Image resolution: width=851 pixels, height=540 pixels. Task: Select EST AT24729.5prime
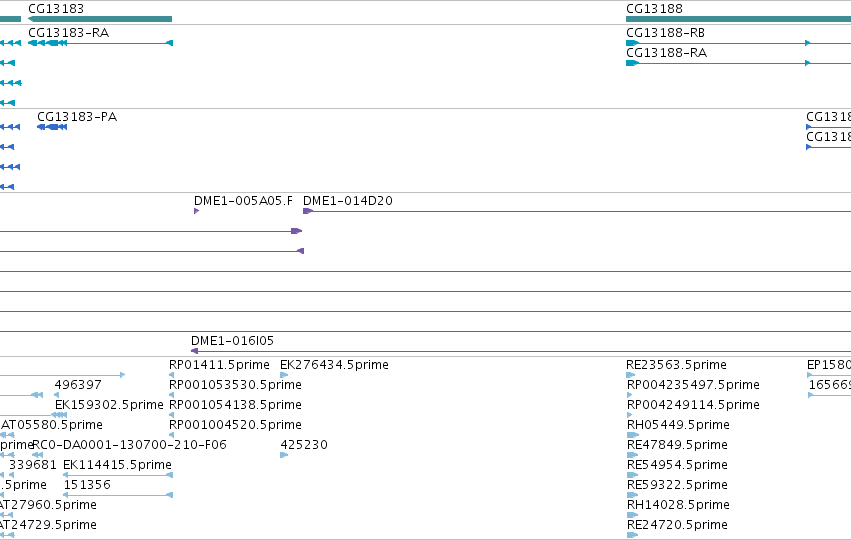coord(48,525)
